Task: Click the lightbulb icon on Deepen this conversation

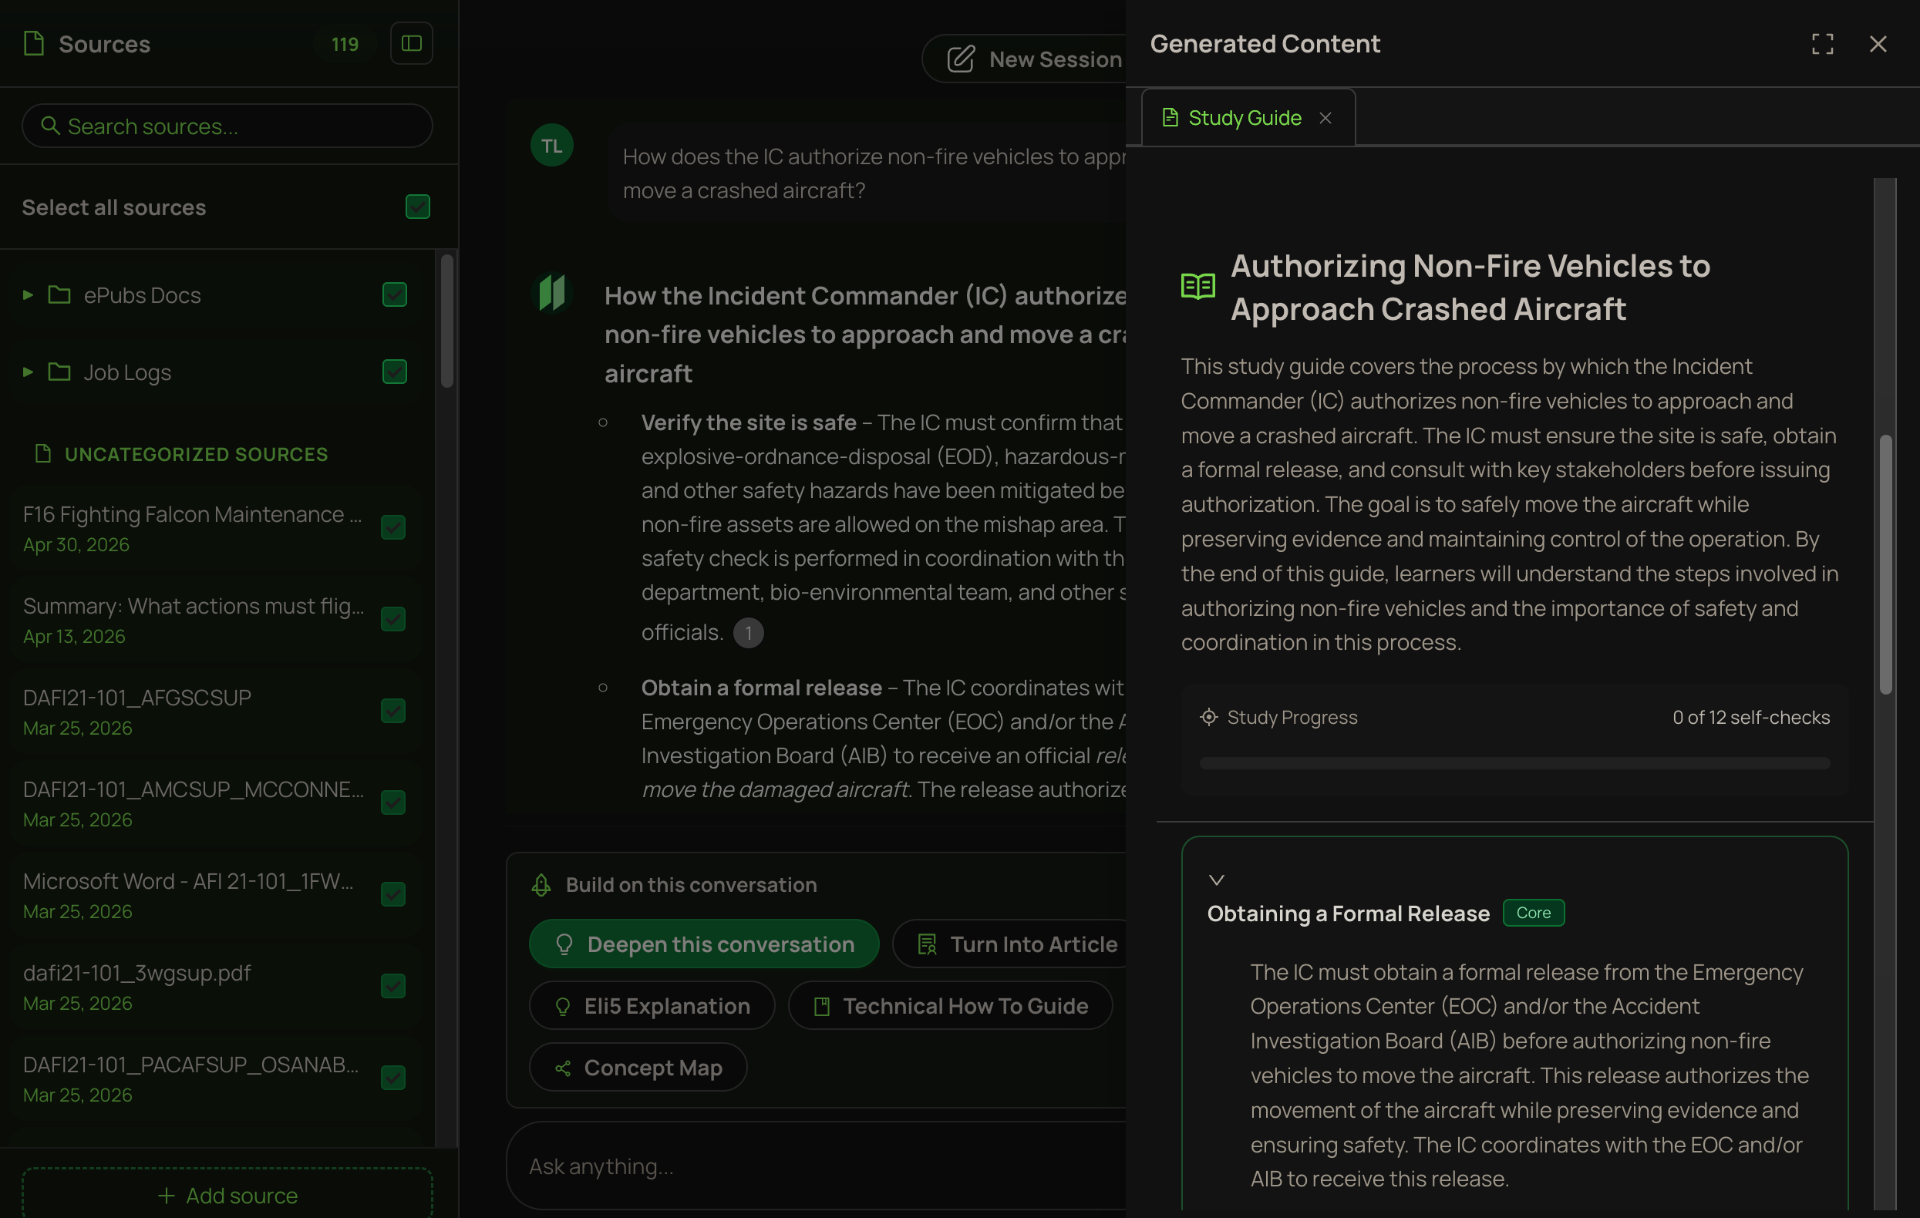Action: pos(564,944)
